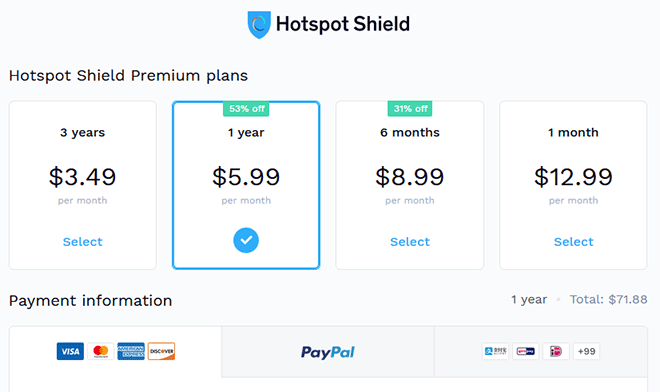Viewport: 660px width, 392px height.
Task: Open the credit card payment tab
Action: click(x=116, y=352)
